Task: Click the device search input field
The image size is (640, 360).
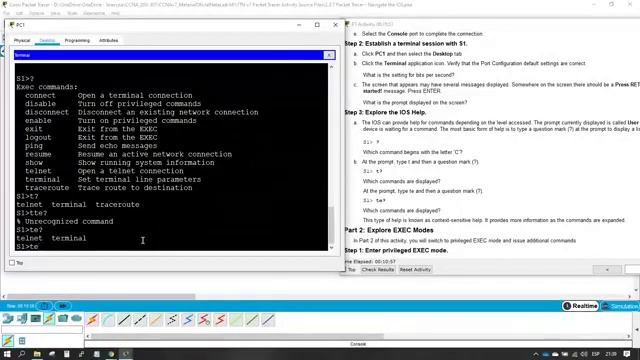Action: (42, 329)
